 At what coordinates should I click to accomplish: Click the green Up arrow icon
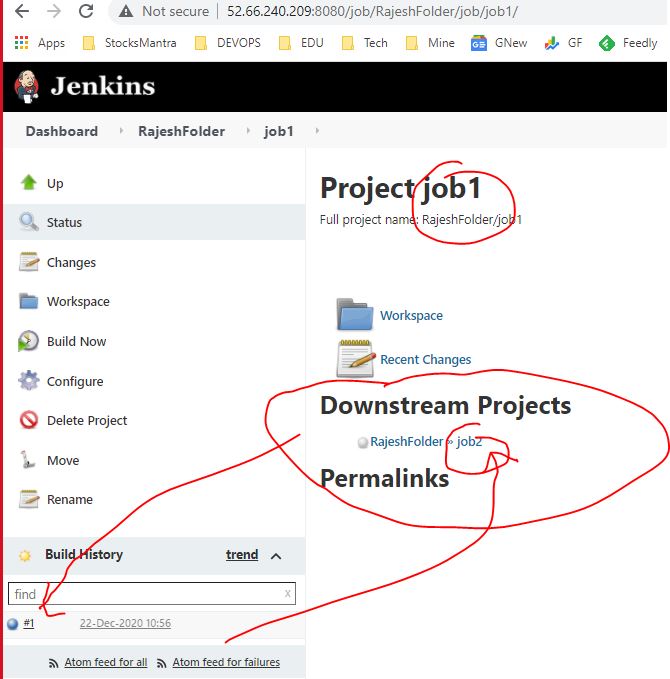pyautogui.click(x=28, y=183)
